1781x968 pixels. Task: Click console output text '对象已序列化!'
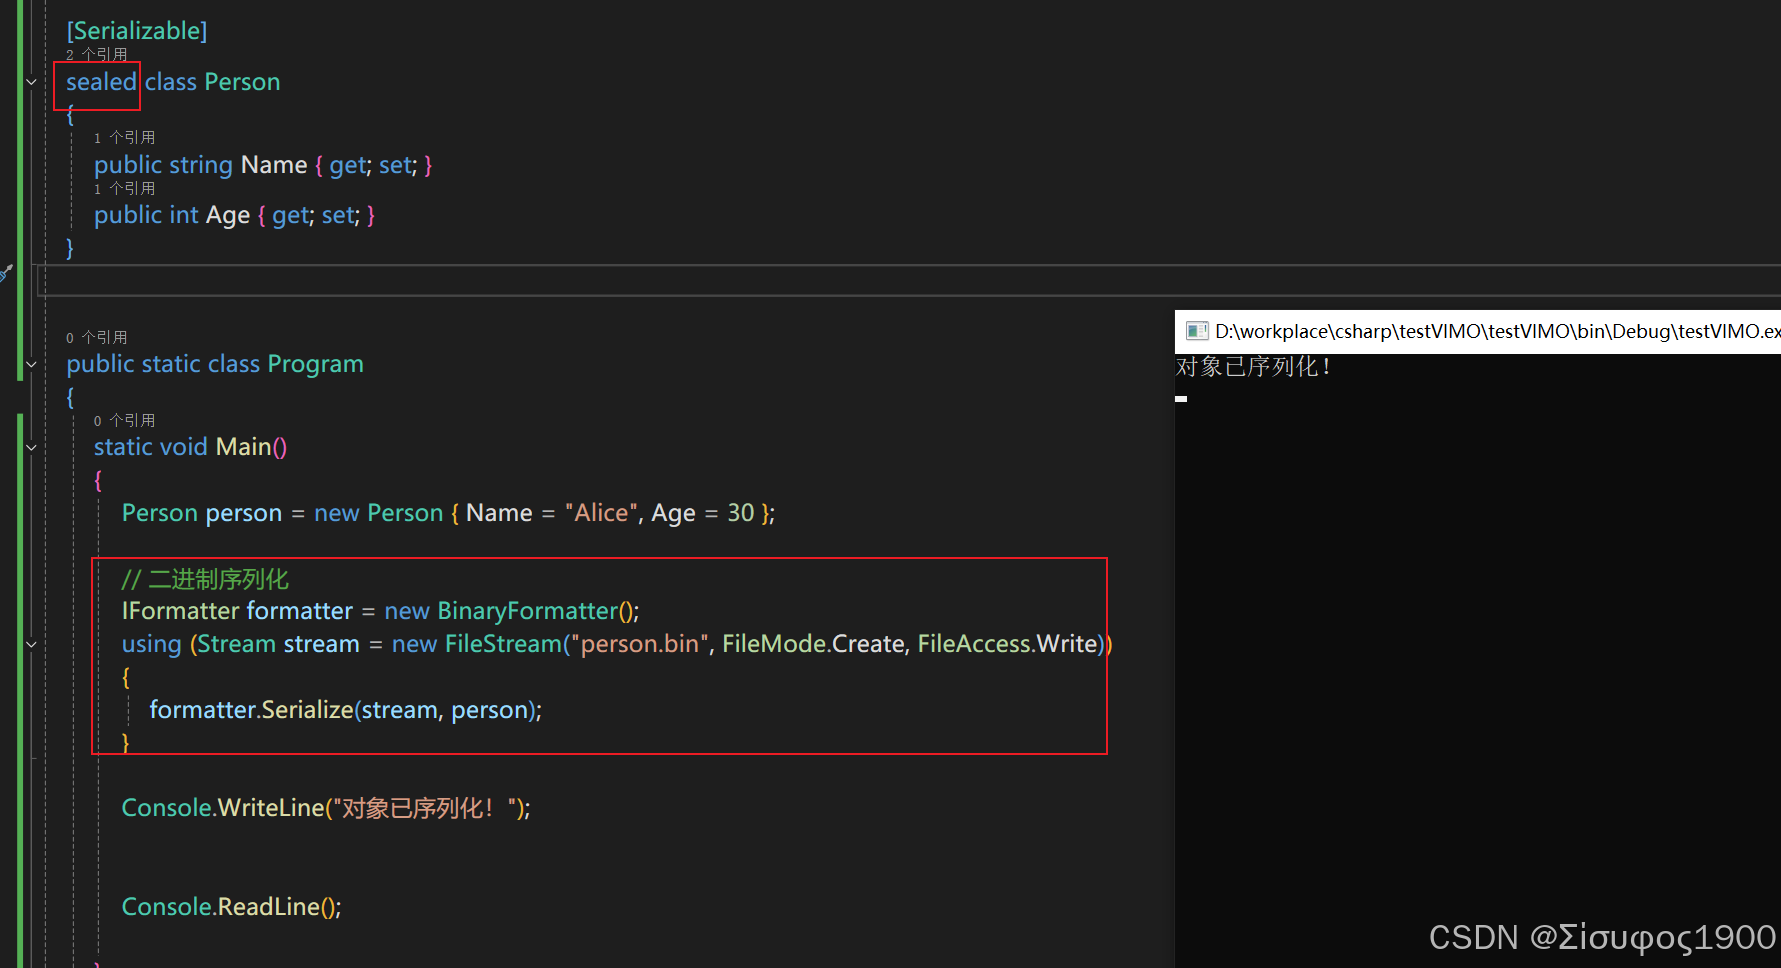pyautogui.click(x=1253, y=367)
